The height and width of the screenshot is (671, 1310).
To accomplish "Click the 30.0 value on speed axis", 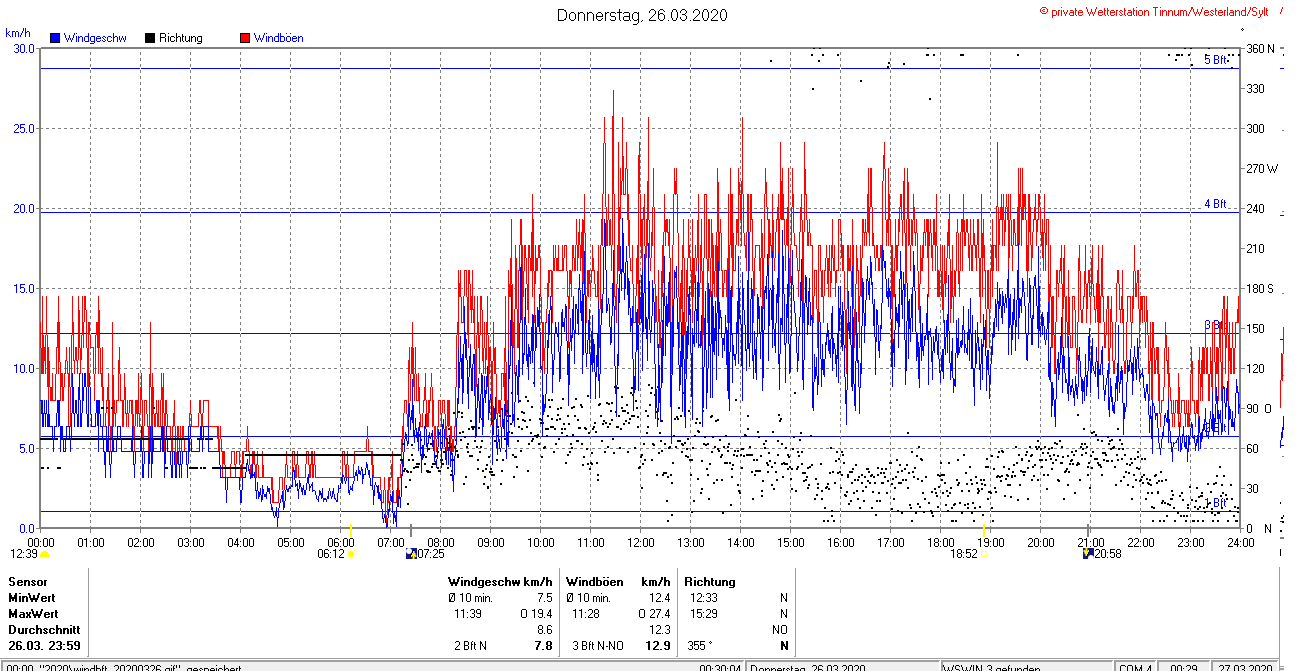I will 22,48.
